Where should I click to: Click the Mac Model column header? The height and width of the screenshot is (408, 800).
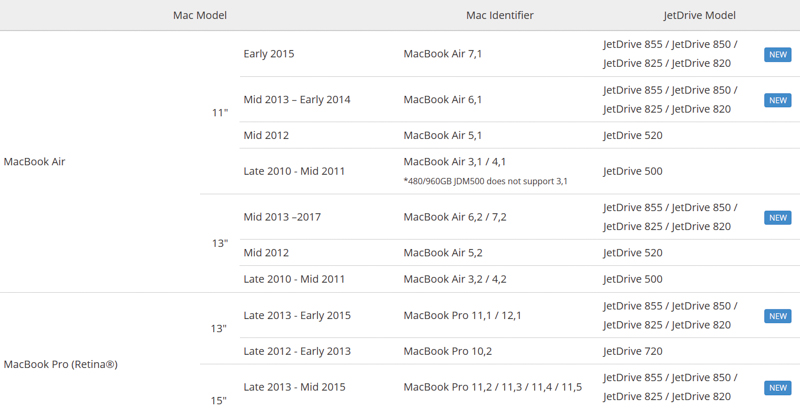[200, 15]
